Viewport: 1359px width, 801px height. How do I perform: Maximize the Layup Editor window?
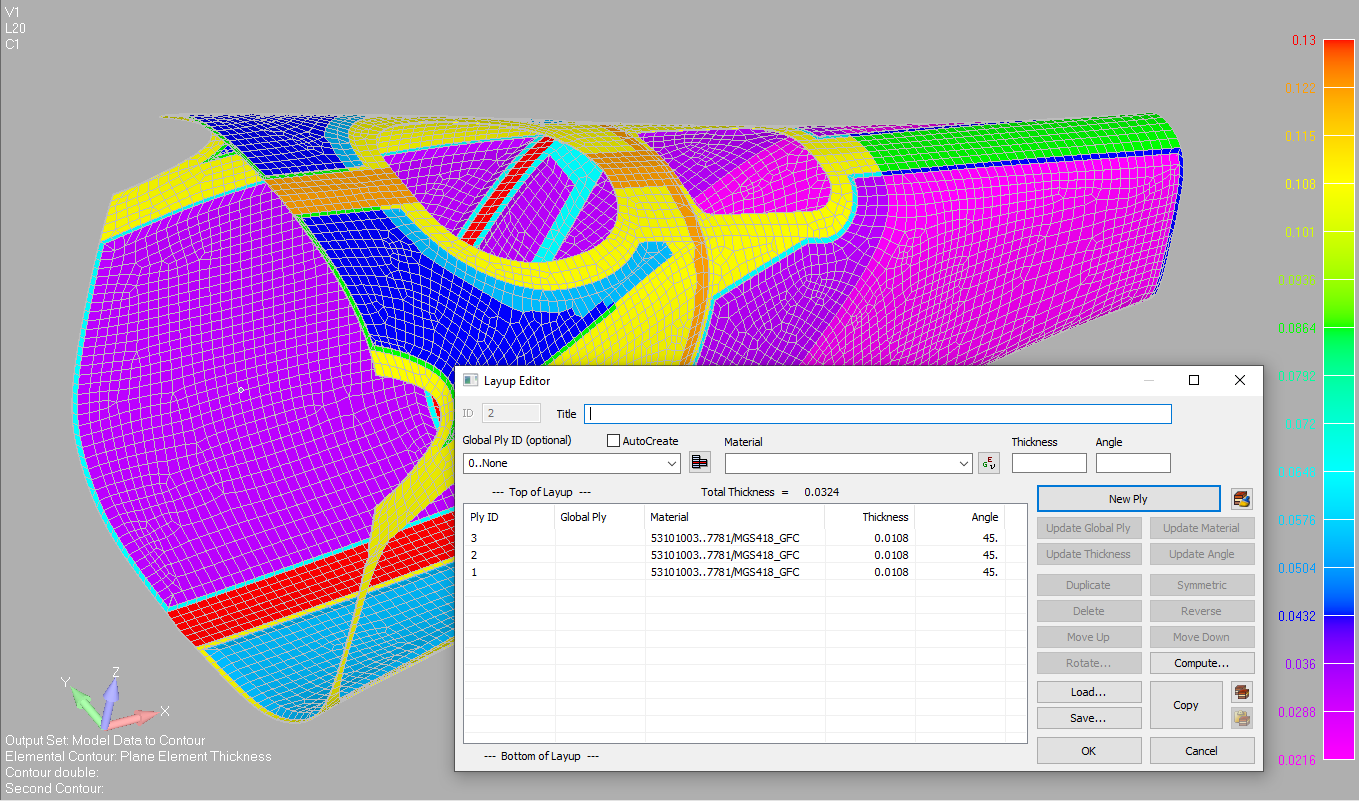1193,380
